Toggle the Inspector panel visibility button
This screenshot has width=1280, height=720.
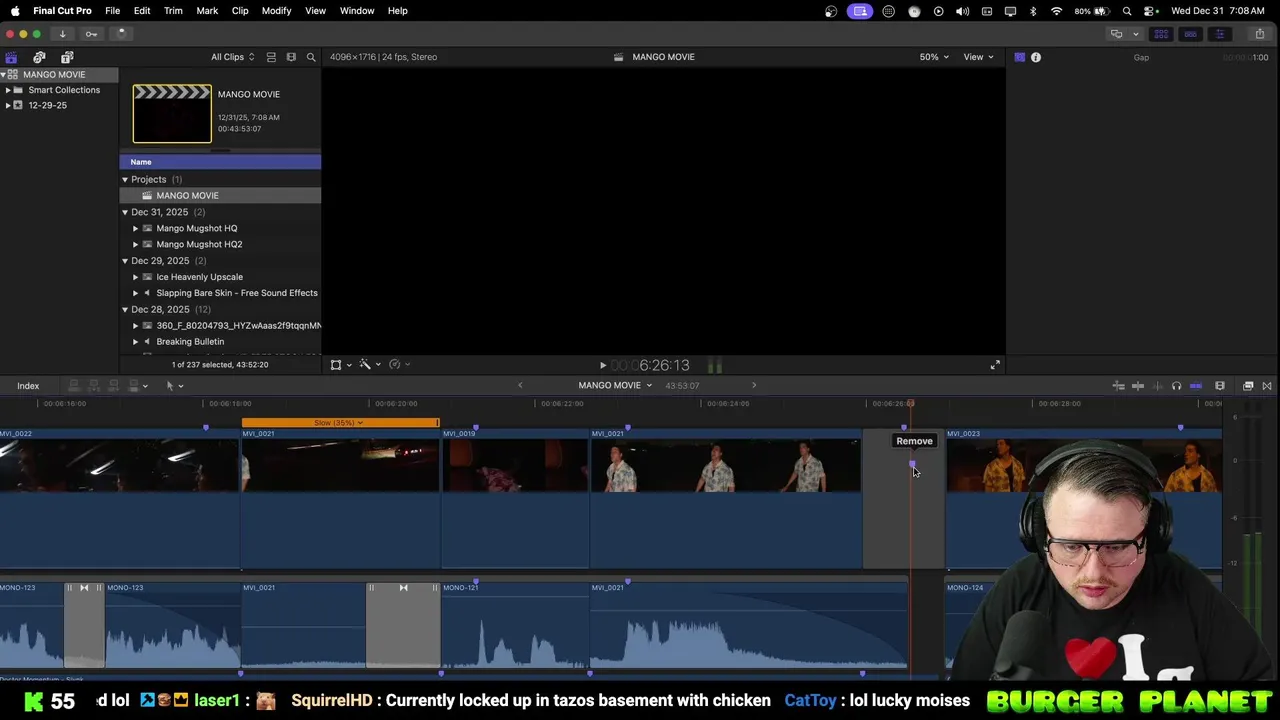click(1220, 34)
